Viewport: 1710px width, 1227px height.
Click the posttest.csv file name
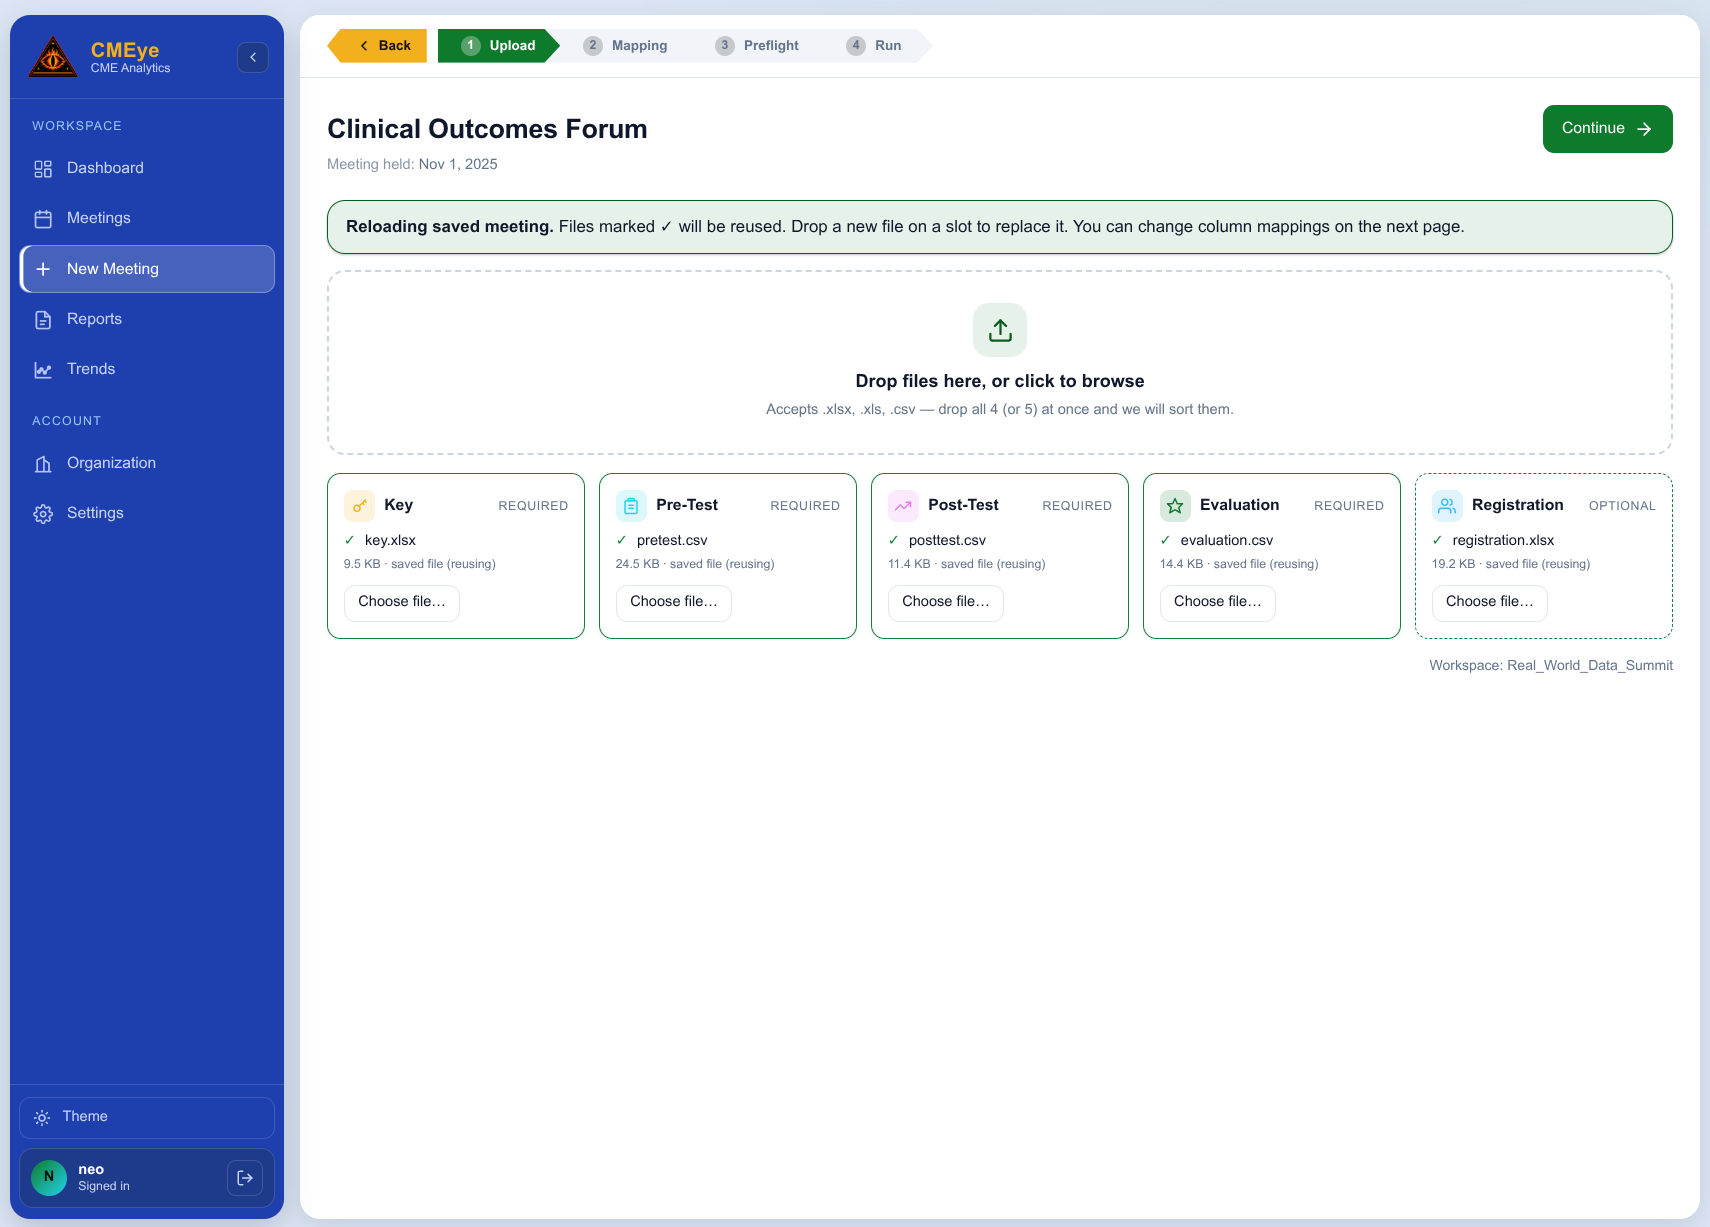click(947, 541)
